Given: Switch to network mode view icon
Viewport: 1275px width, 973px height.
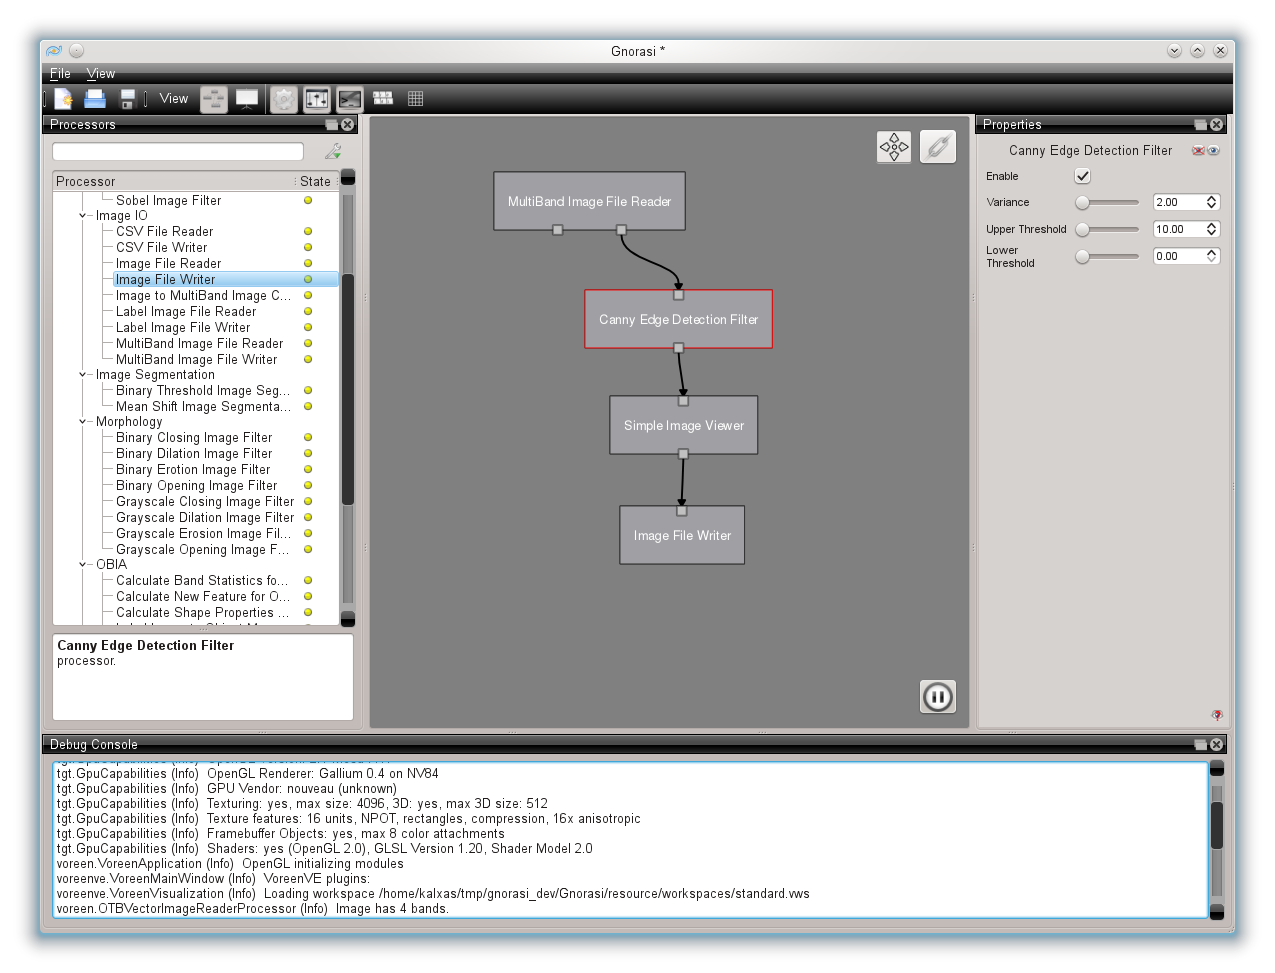Looking at the screenshot, I should coord(214,99).
